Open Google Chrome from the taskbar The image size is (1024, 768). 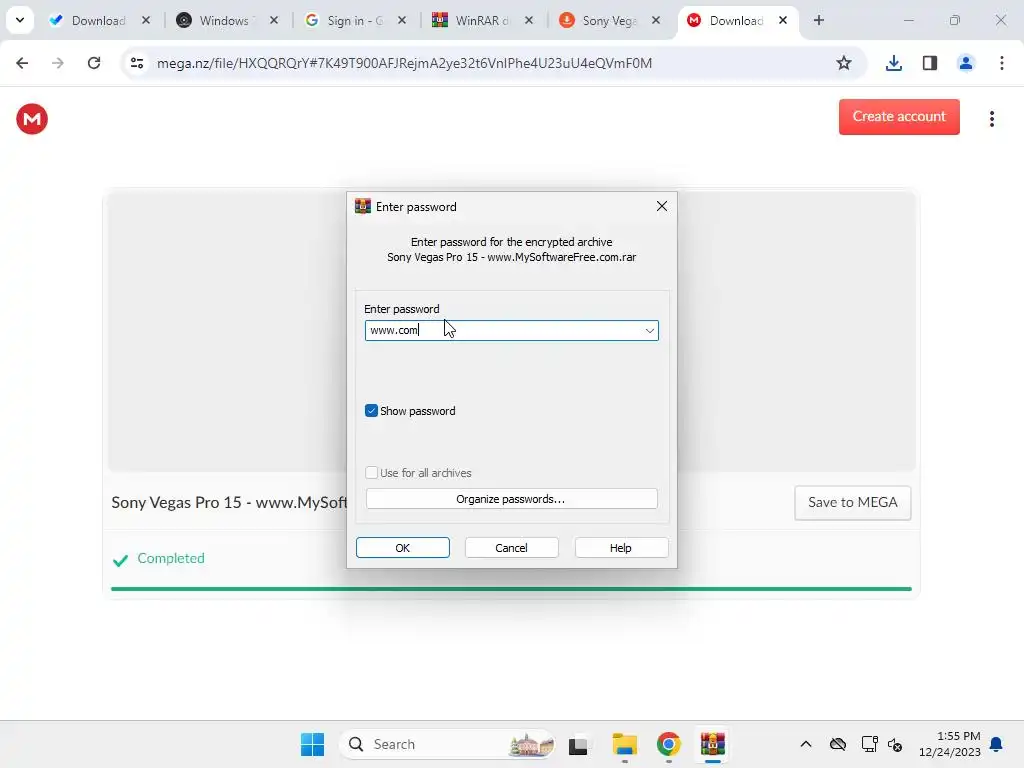tap(668, 744)
